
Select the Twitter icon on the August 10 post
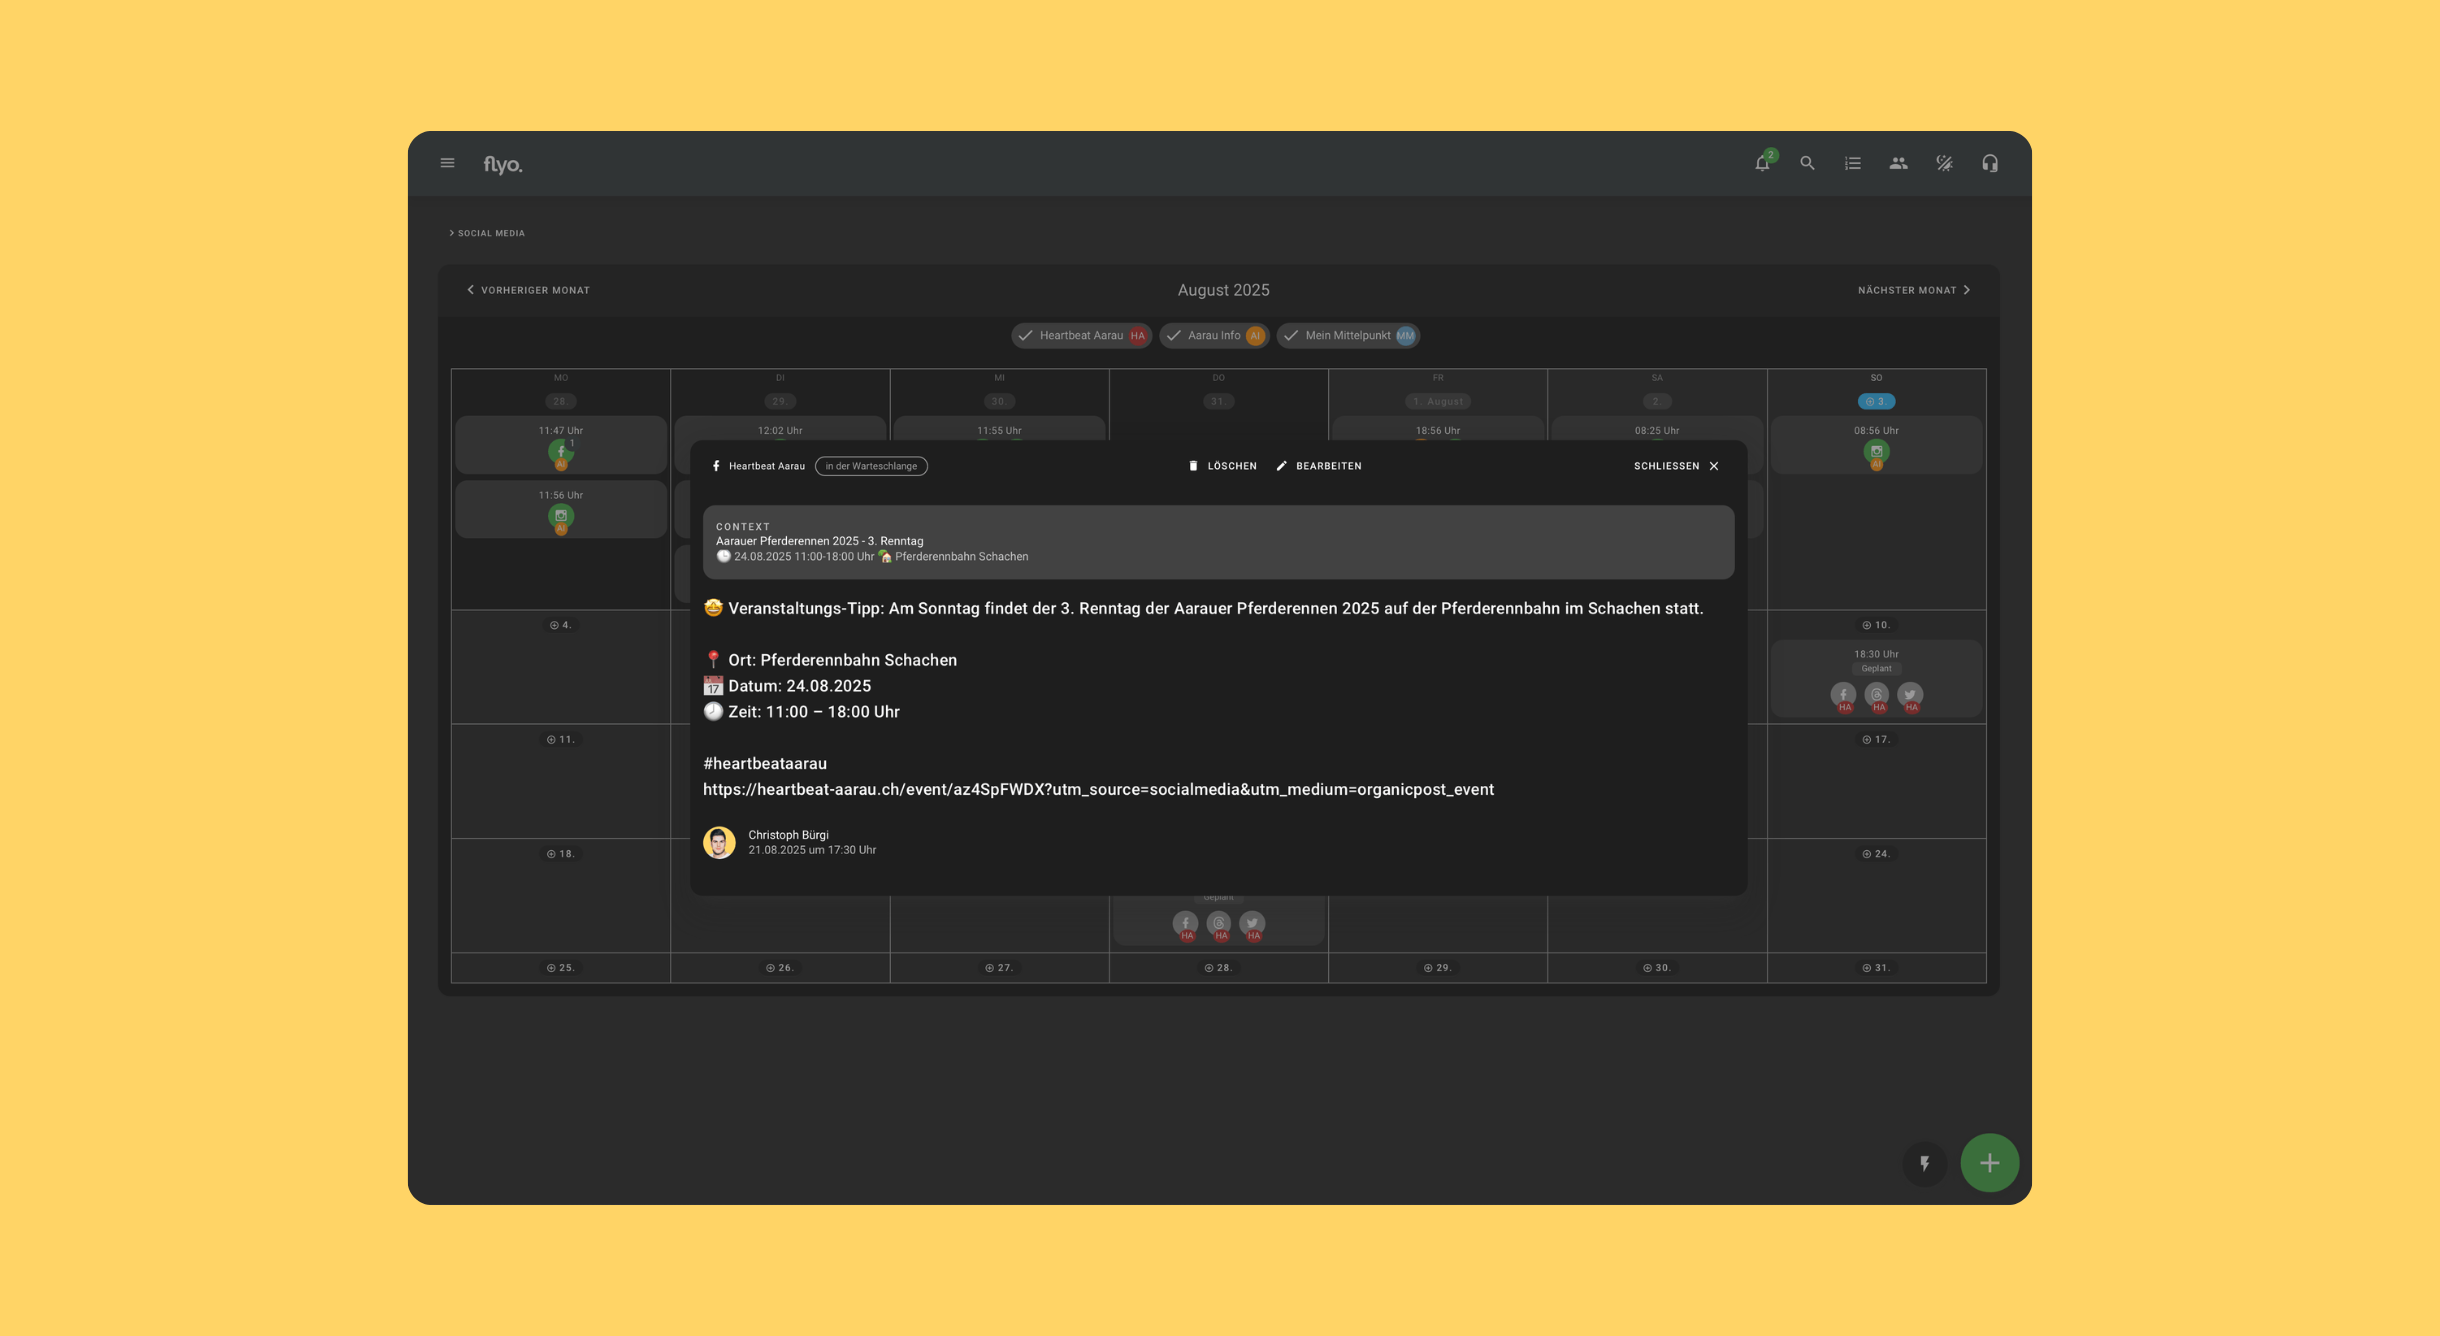1910,693
